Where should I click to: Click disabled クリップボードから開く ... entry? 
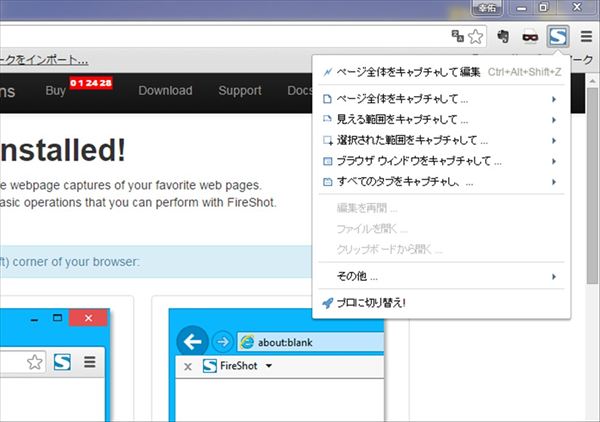pyautogui.click(x=442, y=249)
